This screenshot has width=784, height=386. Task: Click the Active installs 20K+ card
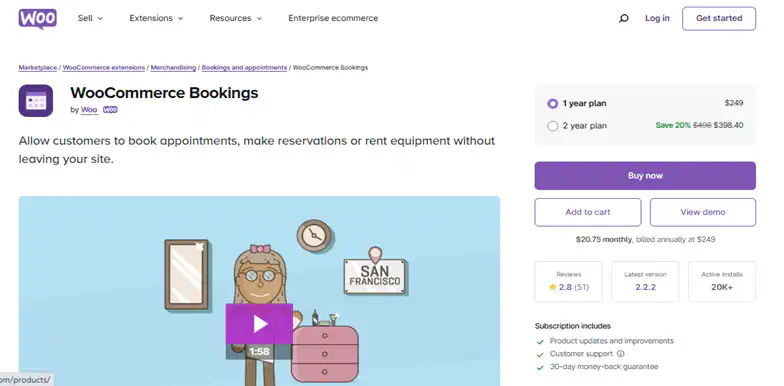722,282
